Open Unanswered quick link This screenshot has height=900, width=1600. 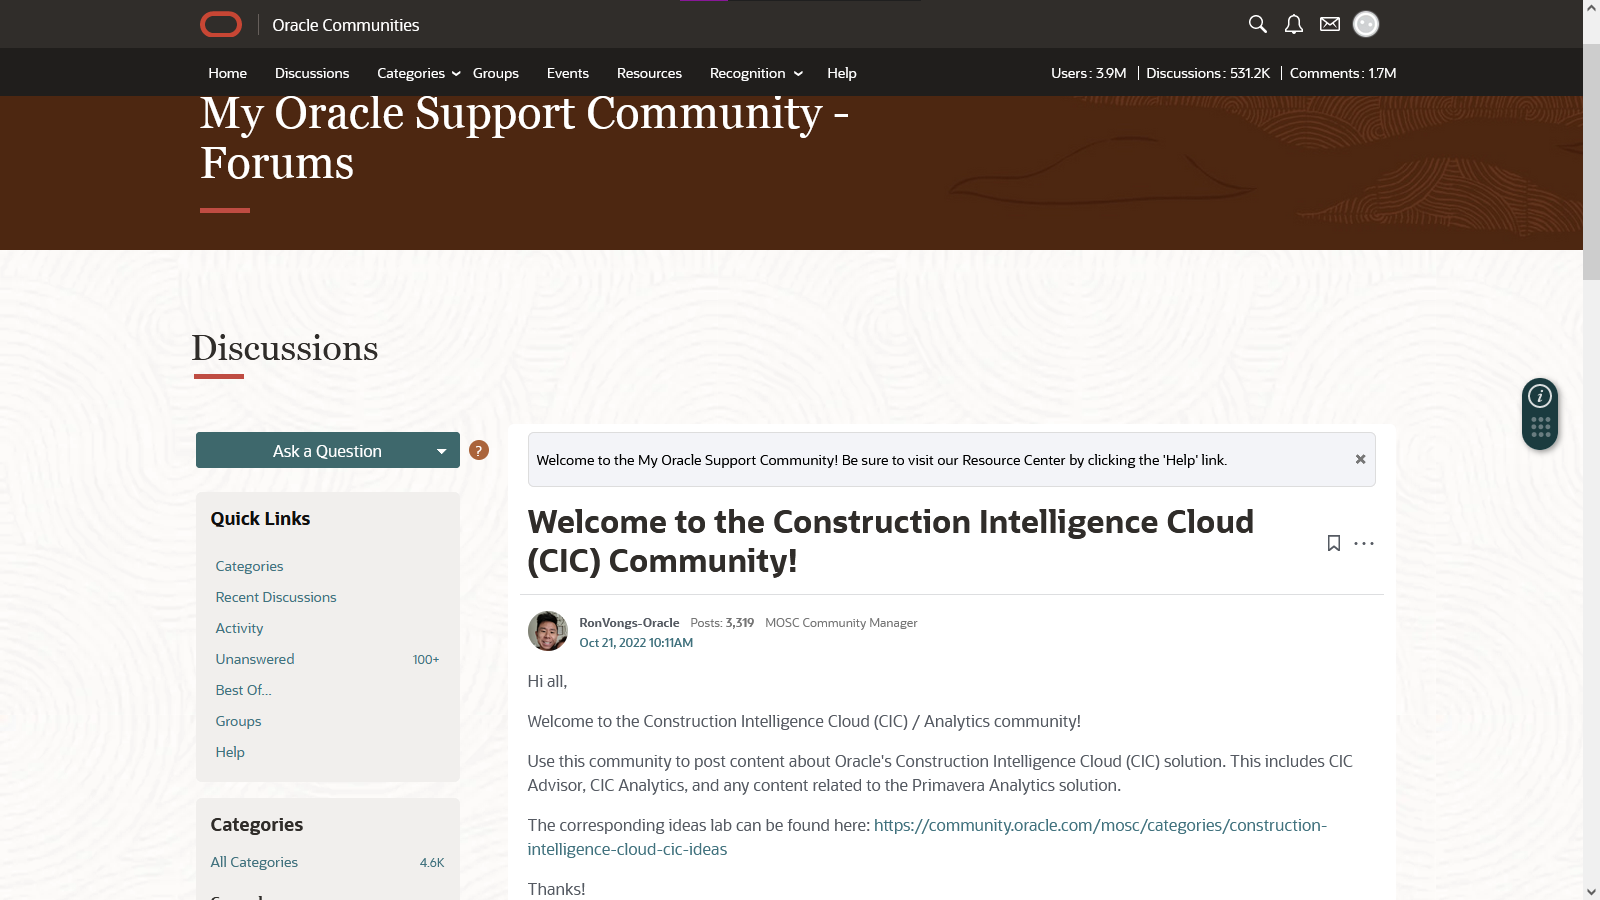click(255, 659)
